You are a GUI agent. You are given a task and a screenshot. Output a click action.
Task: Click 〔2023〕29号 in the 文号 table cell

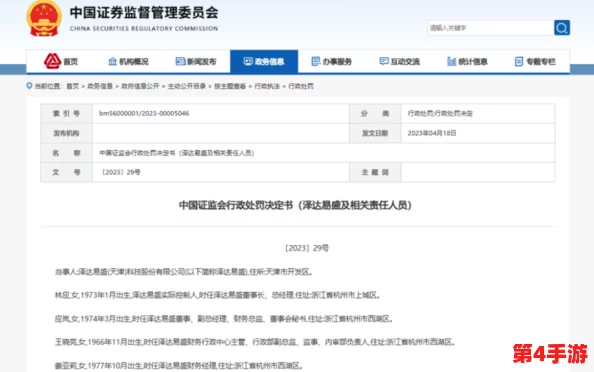(120, 172)
